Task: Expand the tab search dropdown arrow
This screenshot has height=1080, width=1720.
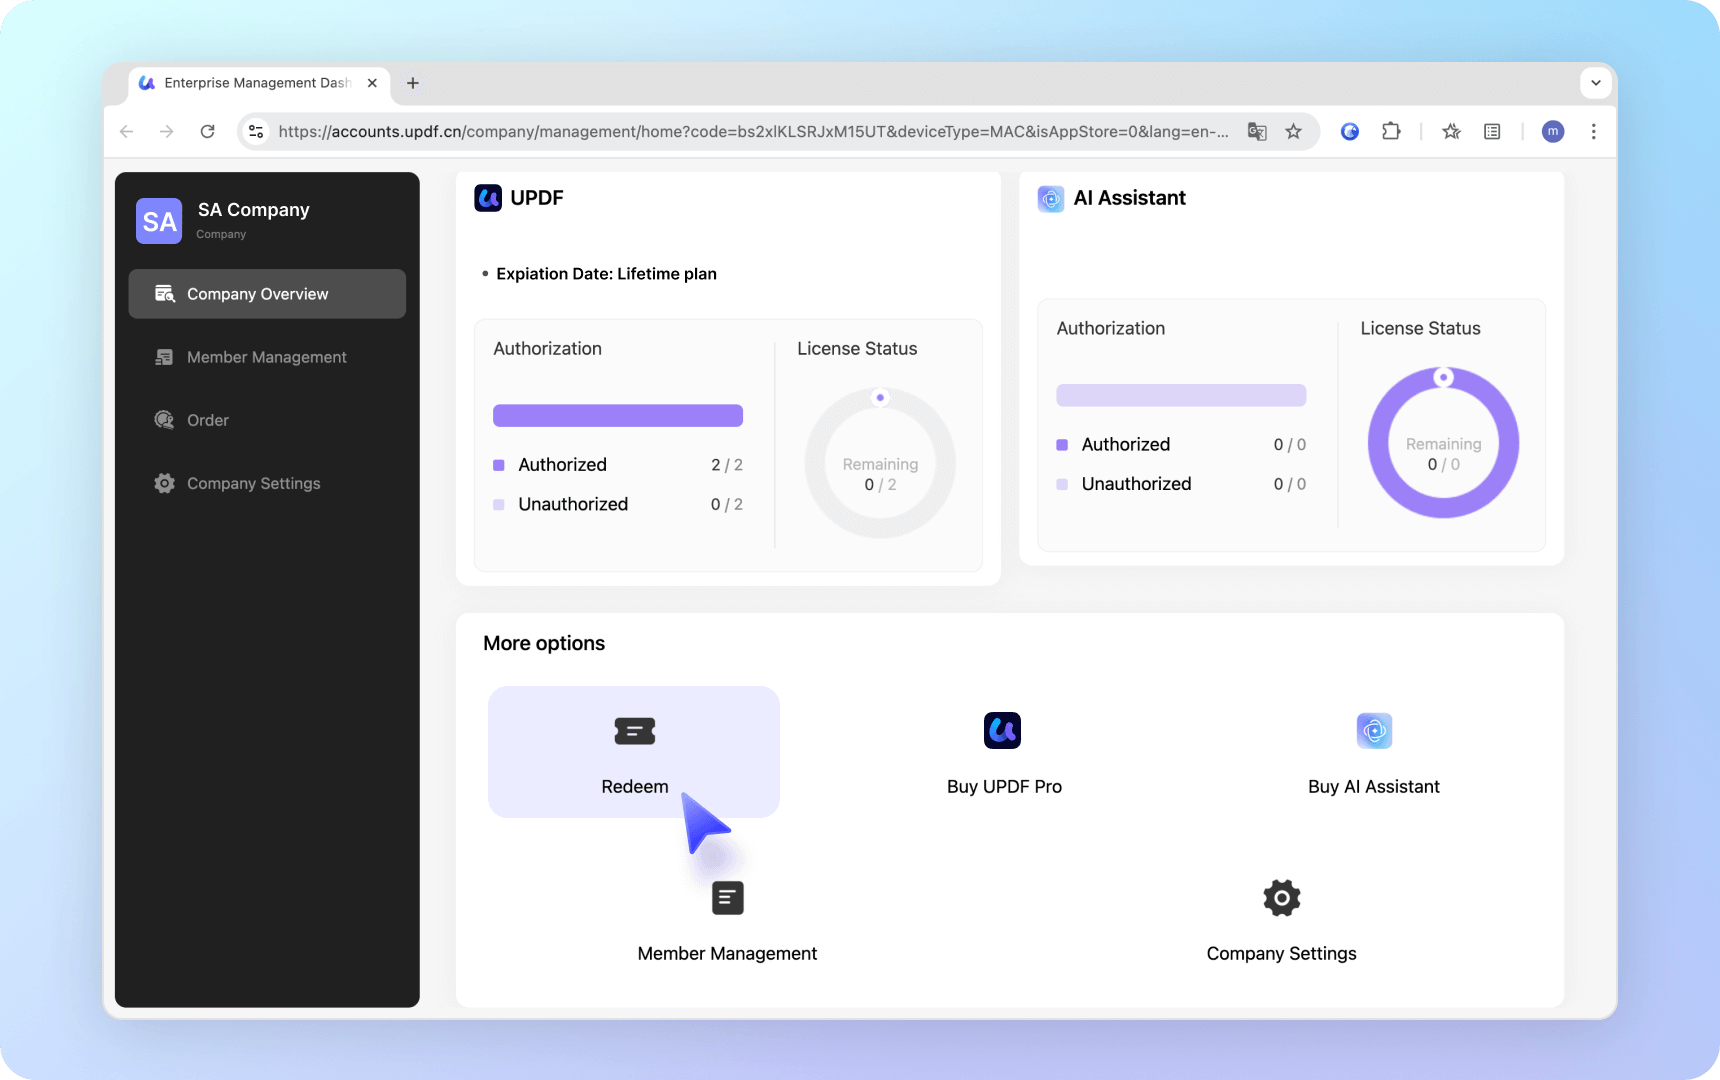Action: [1596, 83]
